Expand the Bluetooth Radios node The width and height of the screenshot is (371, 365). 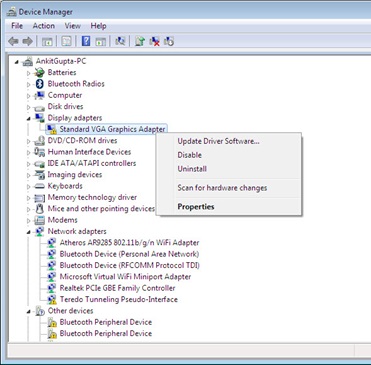[x=28, y=84]
